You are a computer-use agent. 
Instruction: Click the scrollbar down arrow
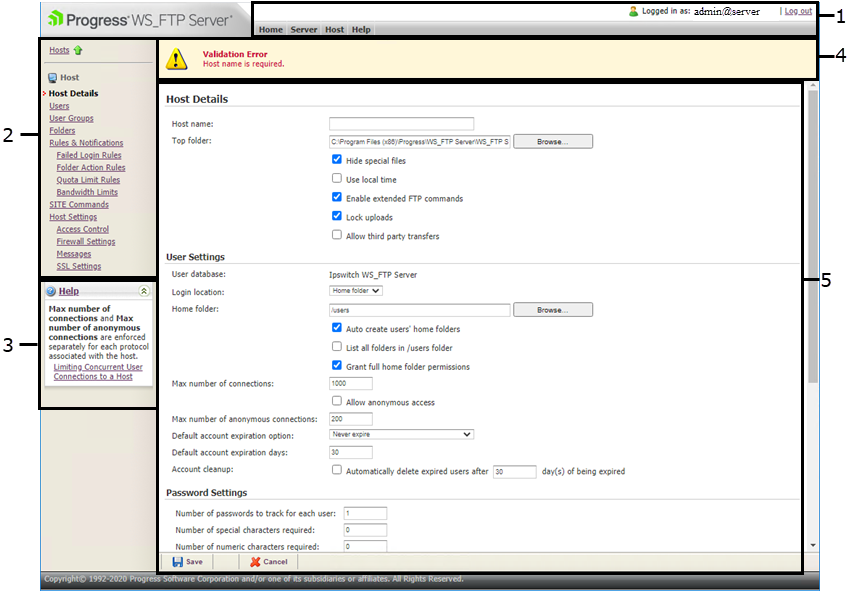pyautogui.click(x=813, y=545)
